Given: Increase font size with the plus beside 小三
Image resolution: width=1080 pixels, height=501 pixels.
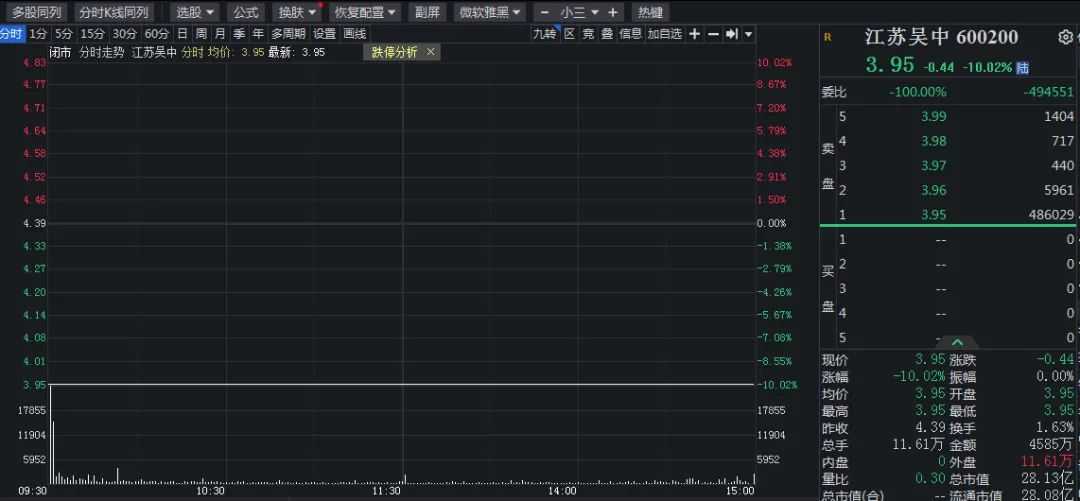Looking at the screenshot, I should click(x=612, y=12).
